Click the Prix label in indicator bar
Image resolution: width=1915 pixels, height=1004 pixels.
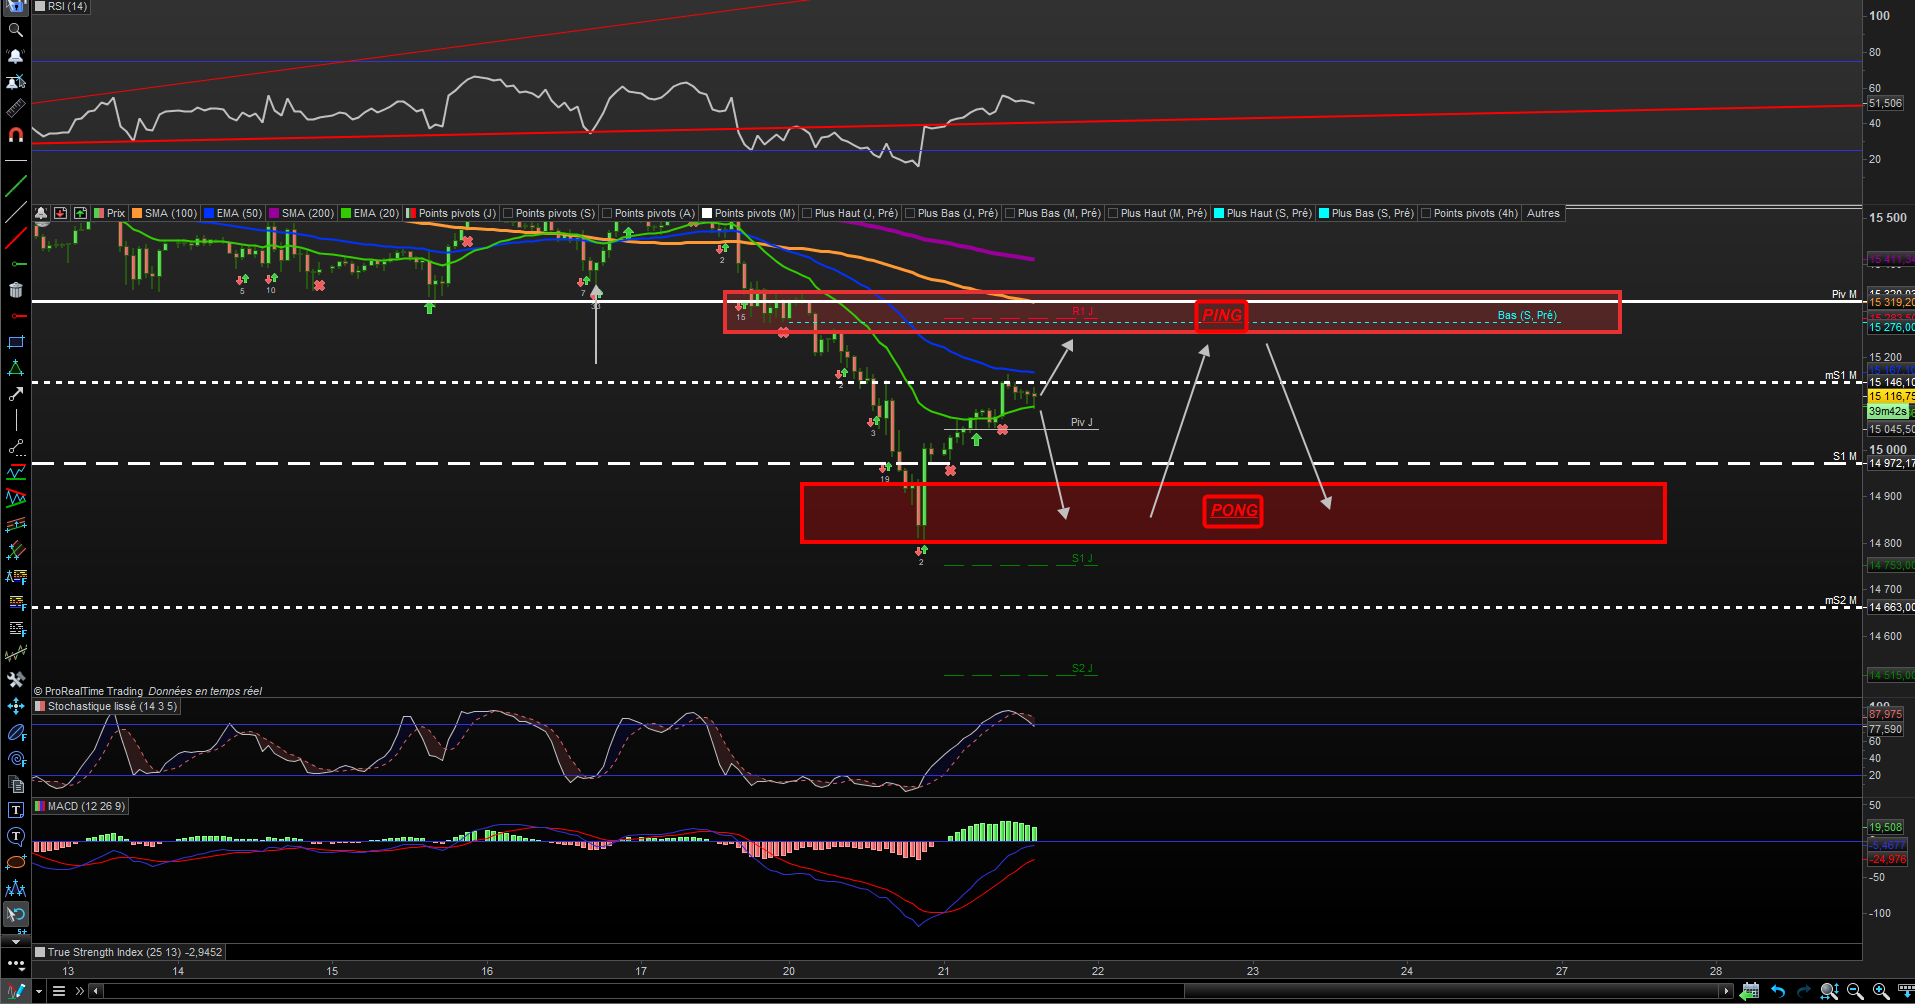[x=116, y=213]
